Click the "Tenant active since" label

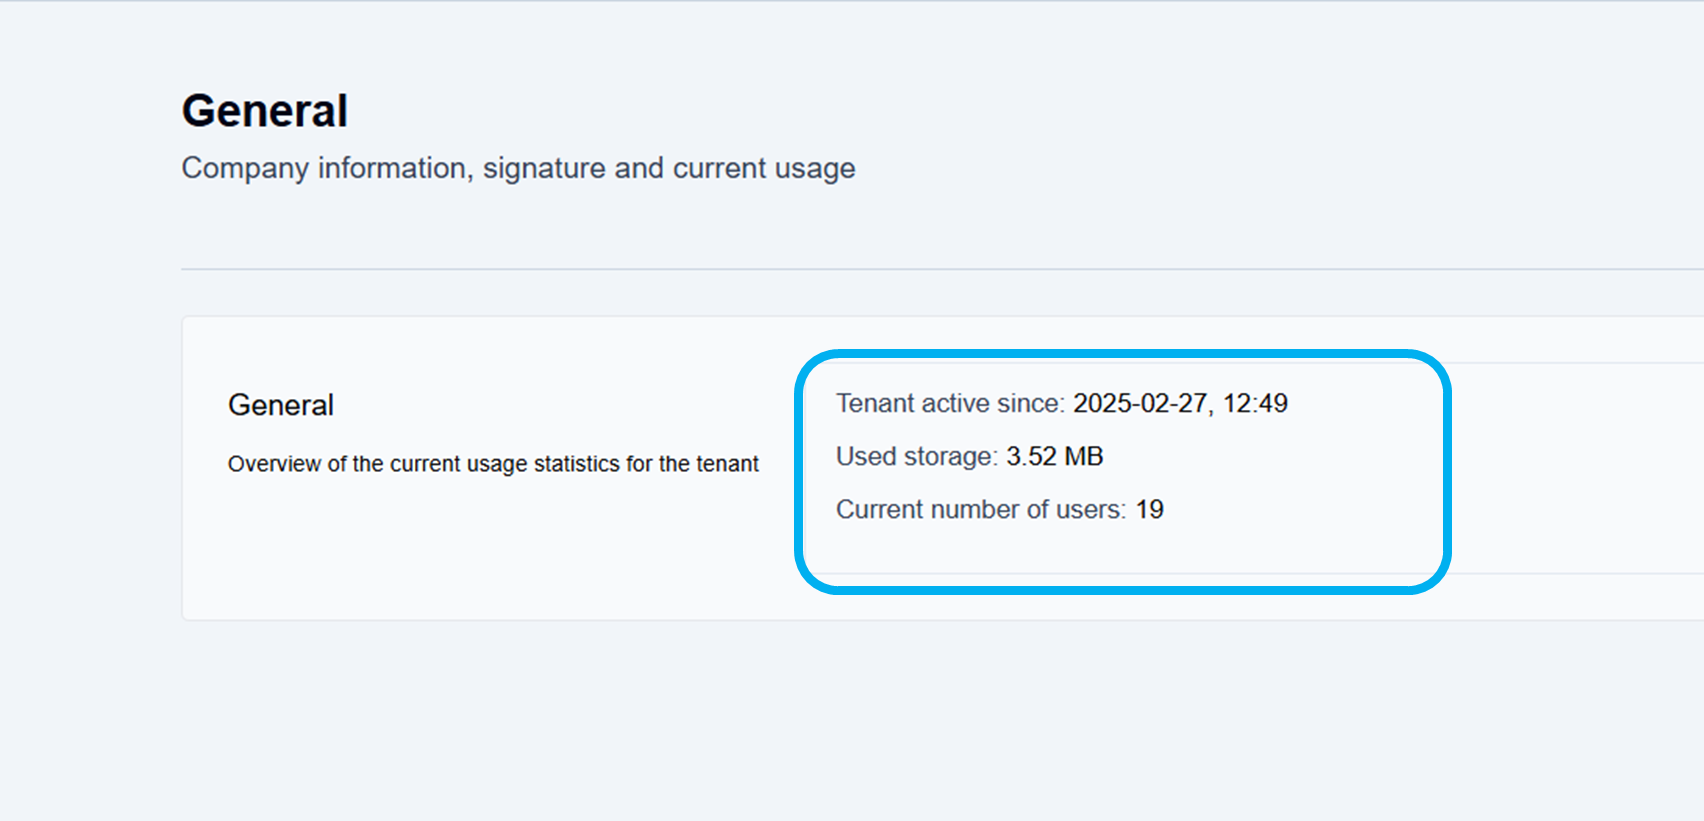tap(950, 403)
